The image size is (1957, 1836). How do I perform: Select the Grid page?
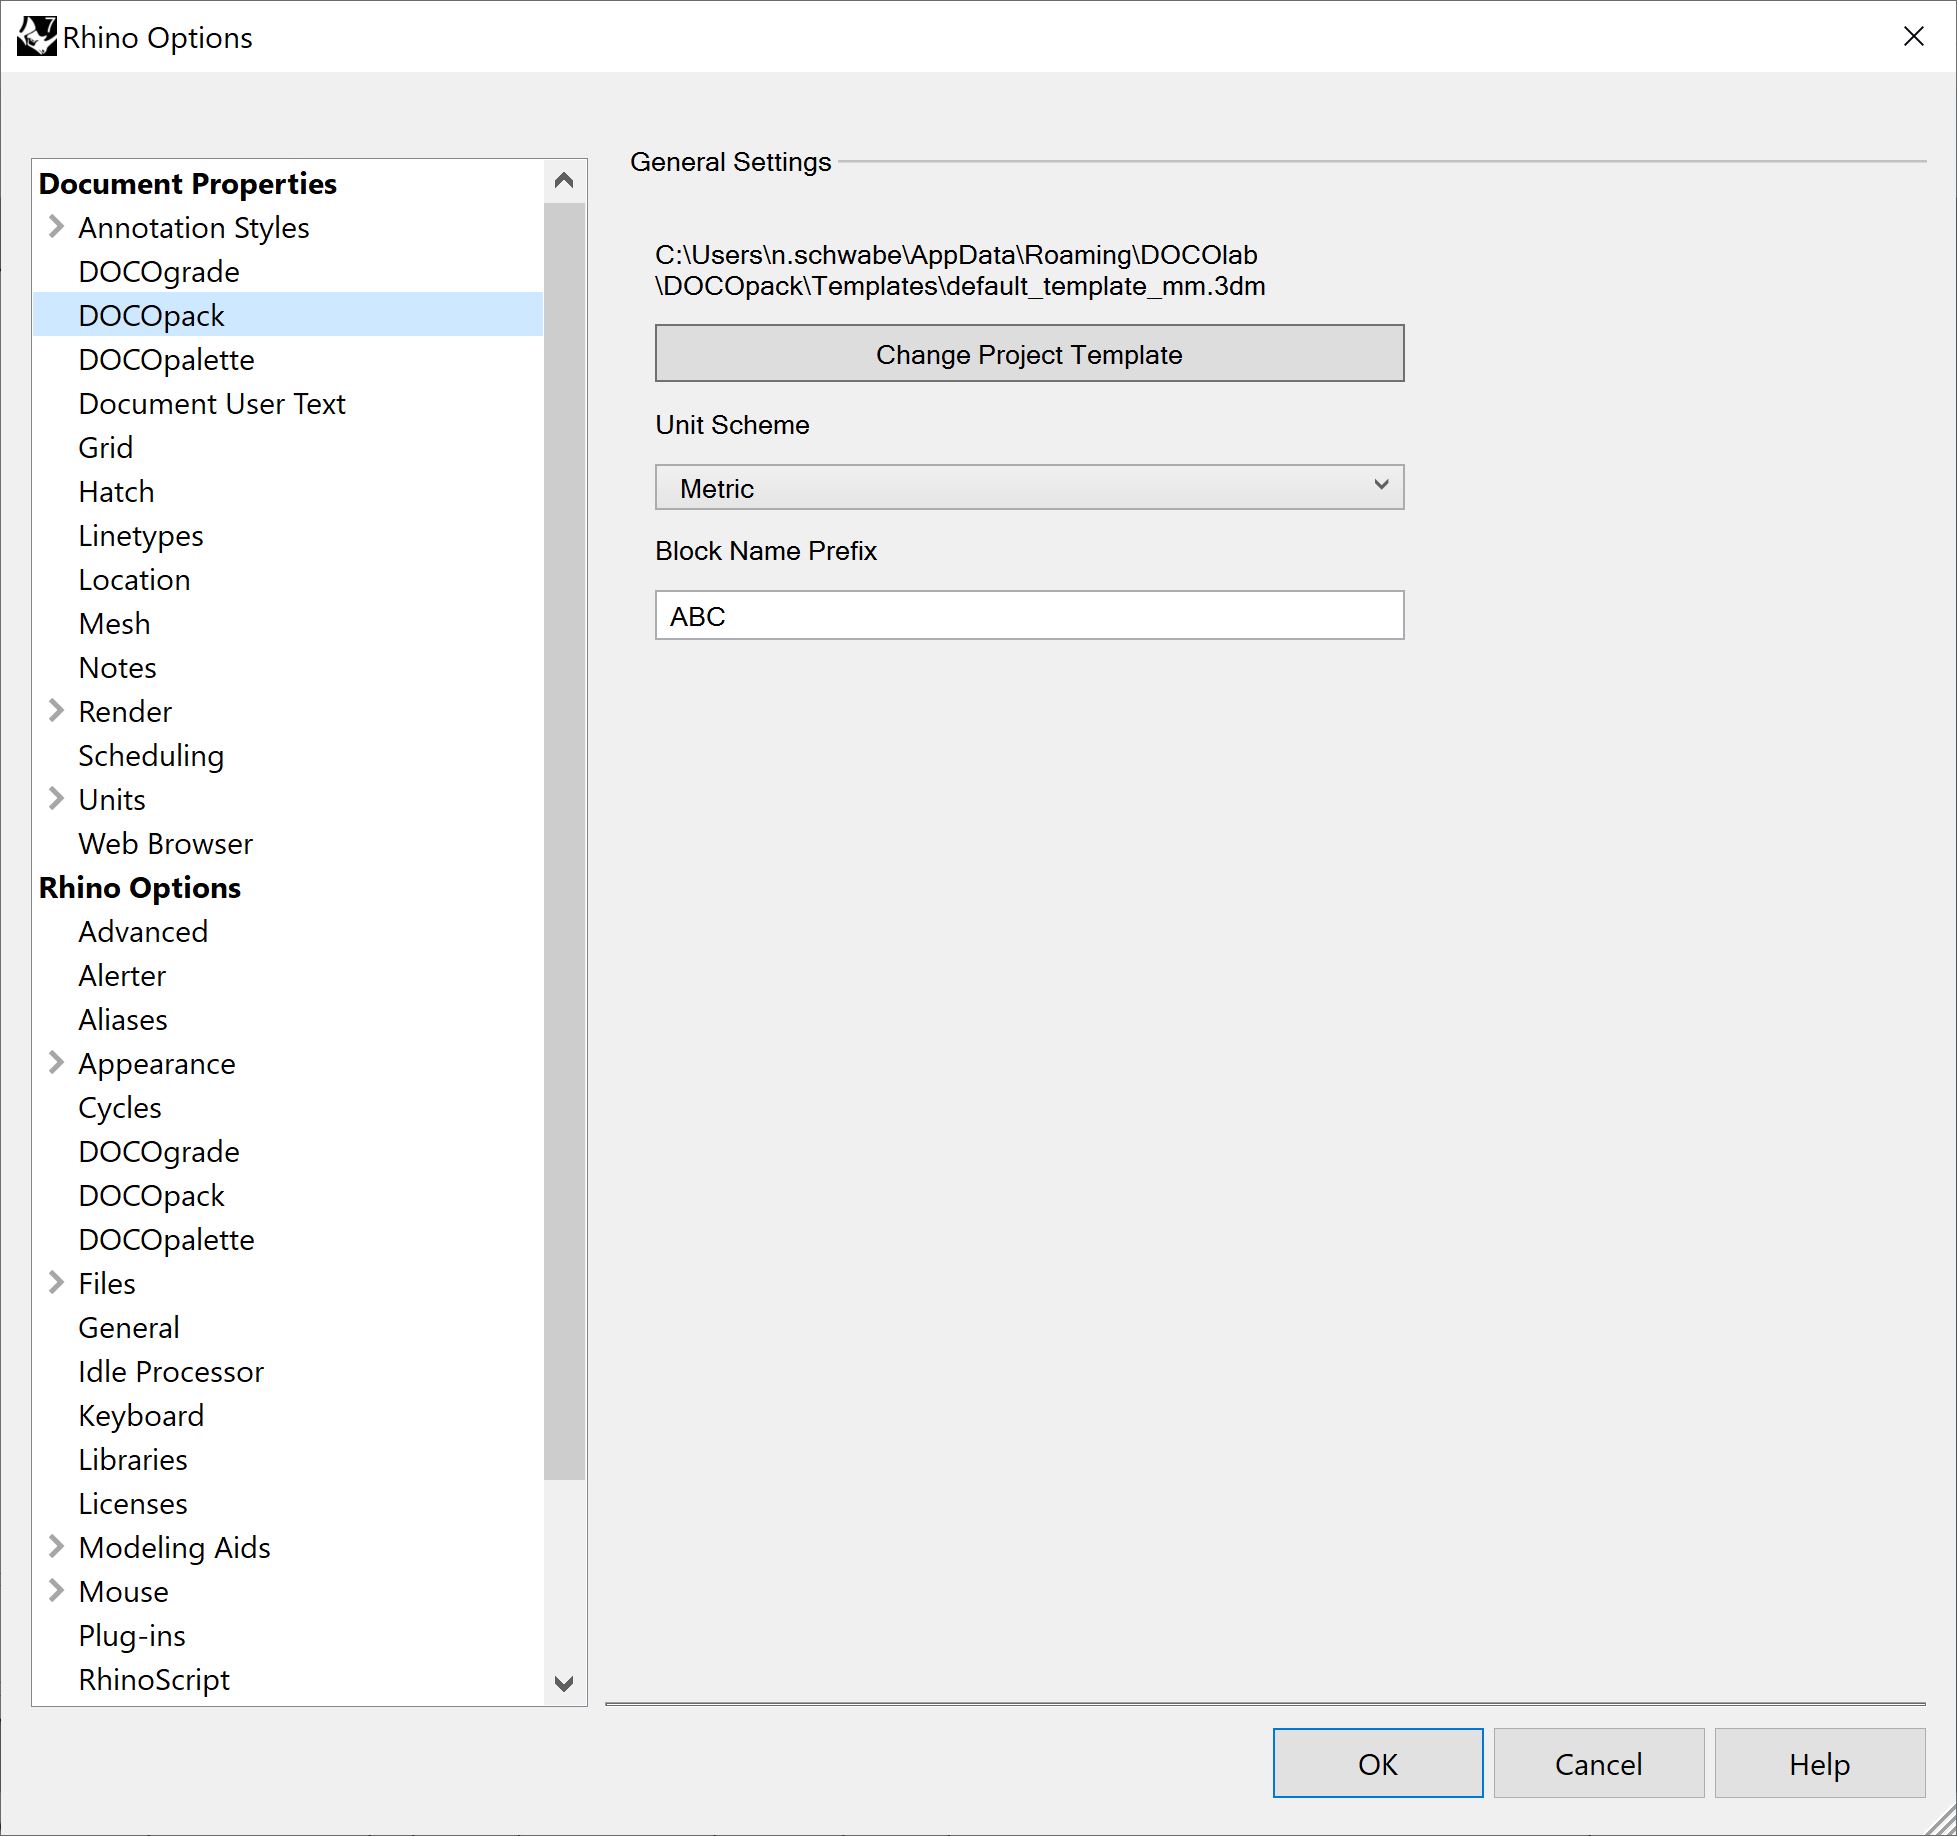[x=106, y=448]
